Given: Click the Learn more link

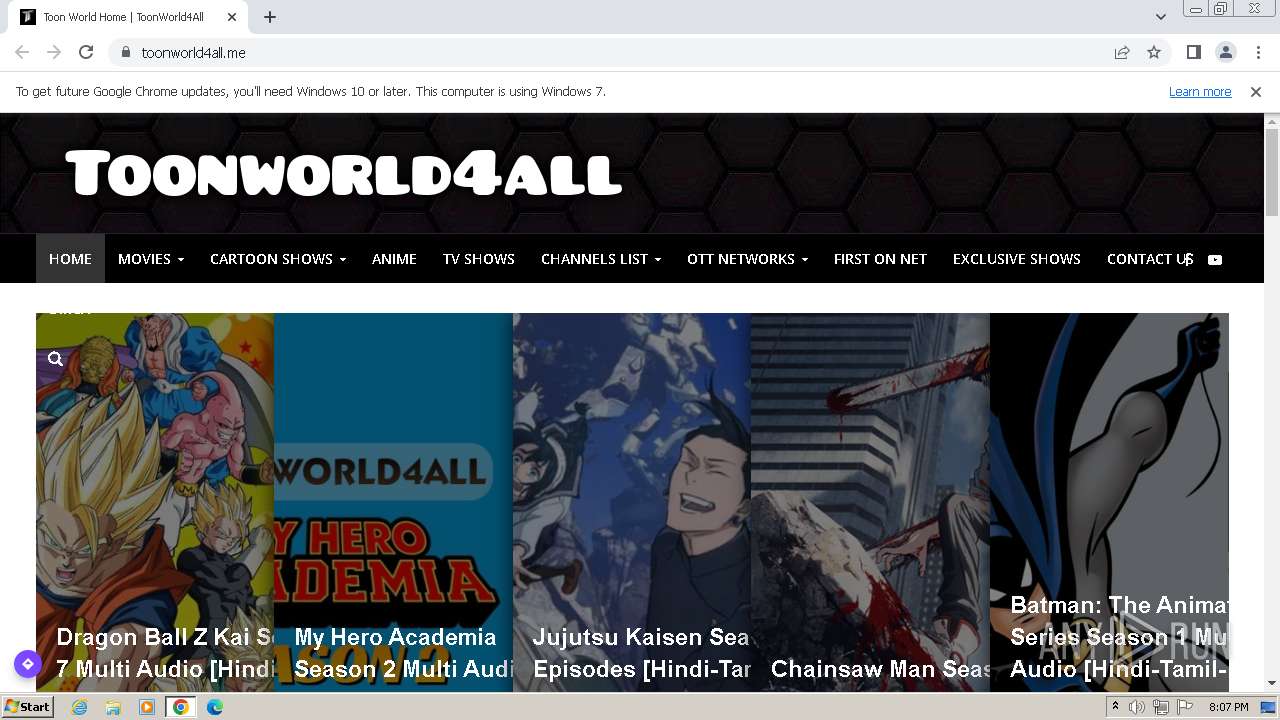Looking at the screenshot, I should 1200,91.
